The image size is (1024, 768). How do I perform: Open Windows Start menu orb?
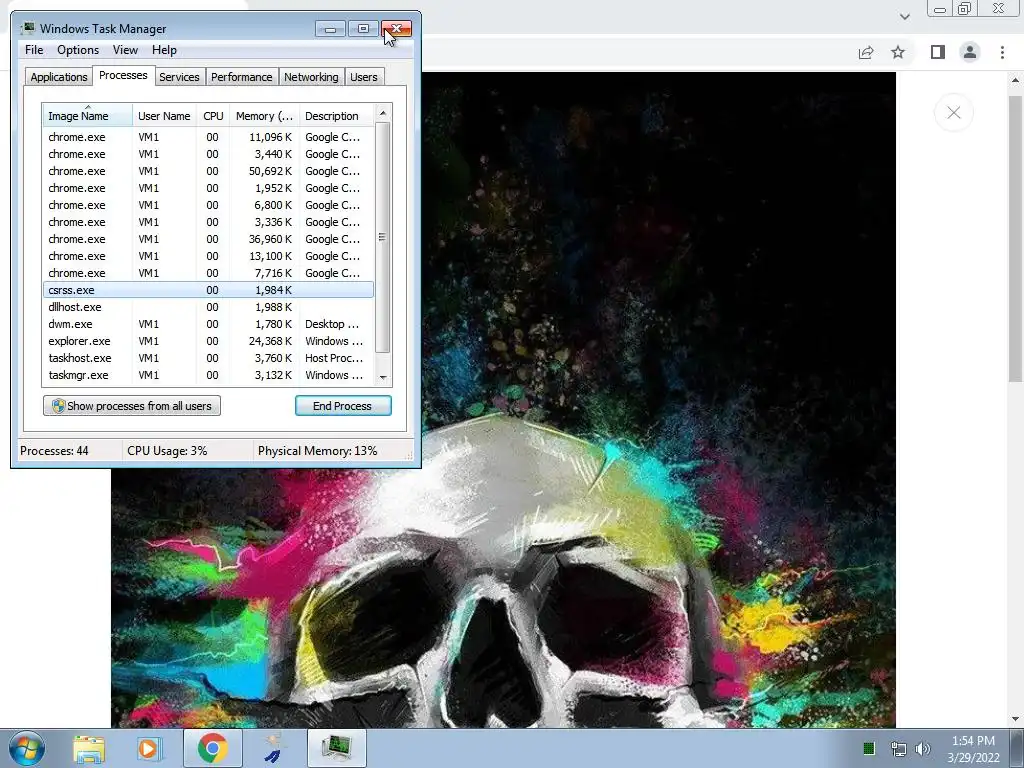click(27, 748)
